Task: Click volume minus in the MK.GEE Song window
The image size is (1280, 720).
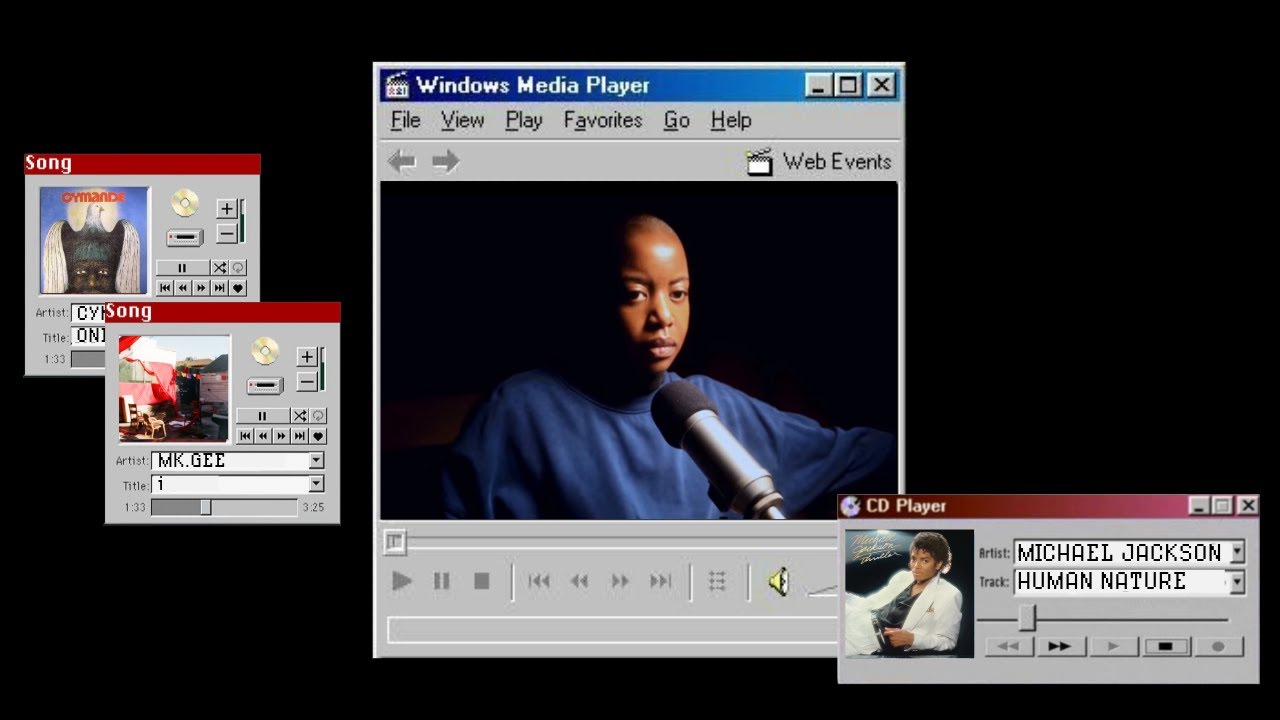Action: pos(307,382)
